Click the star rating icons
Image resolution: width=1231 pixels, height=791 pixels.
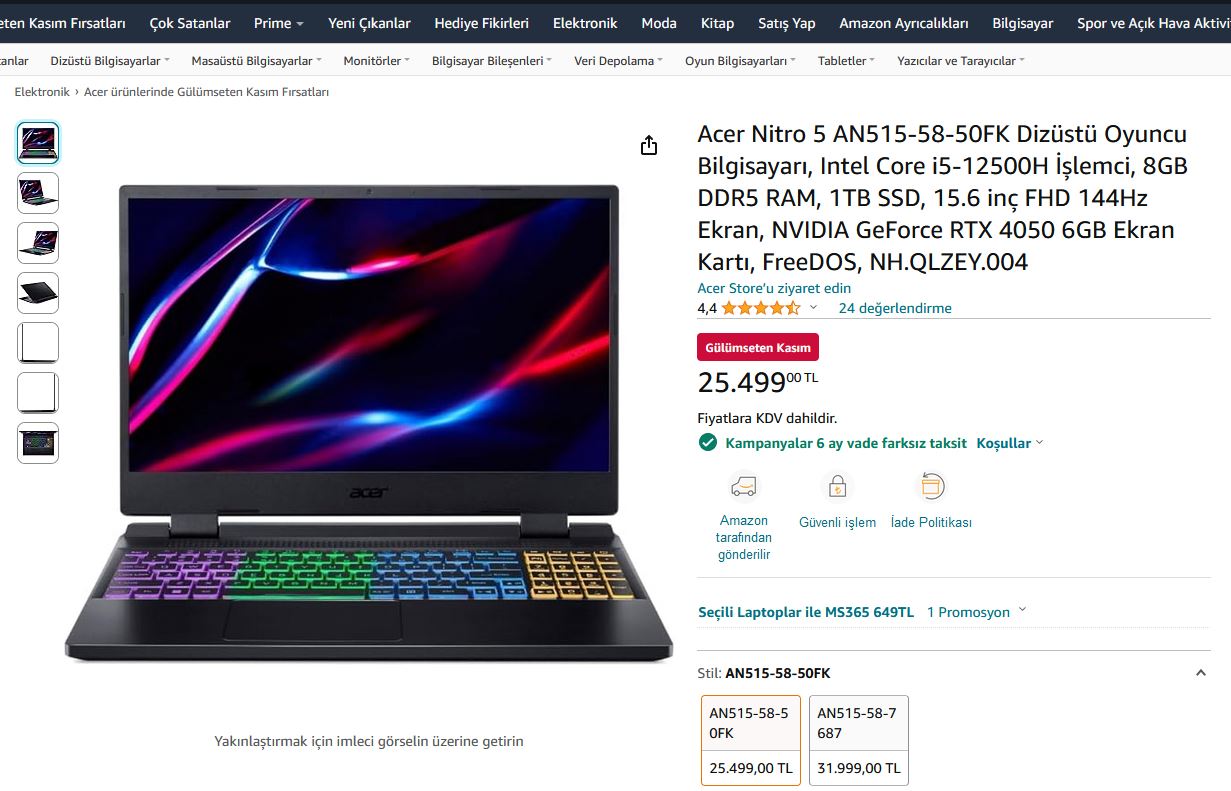761,308
